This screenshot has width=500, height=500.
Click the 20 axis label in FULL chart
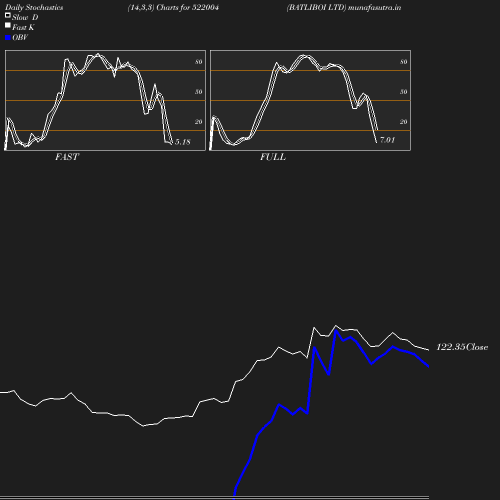click(404, 122)
